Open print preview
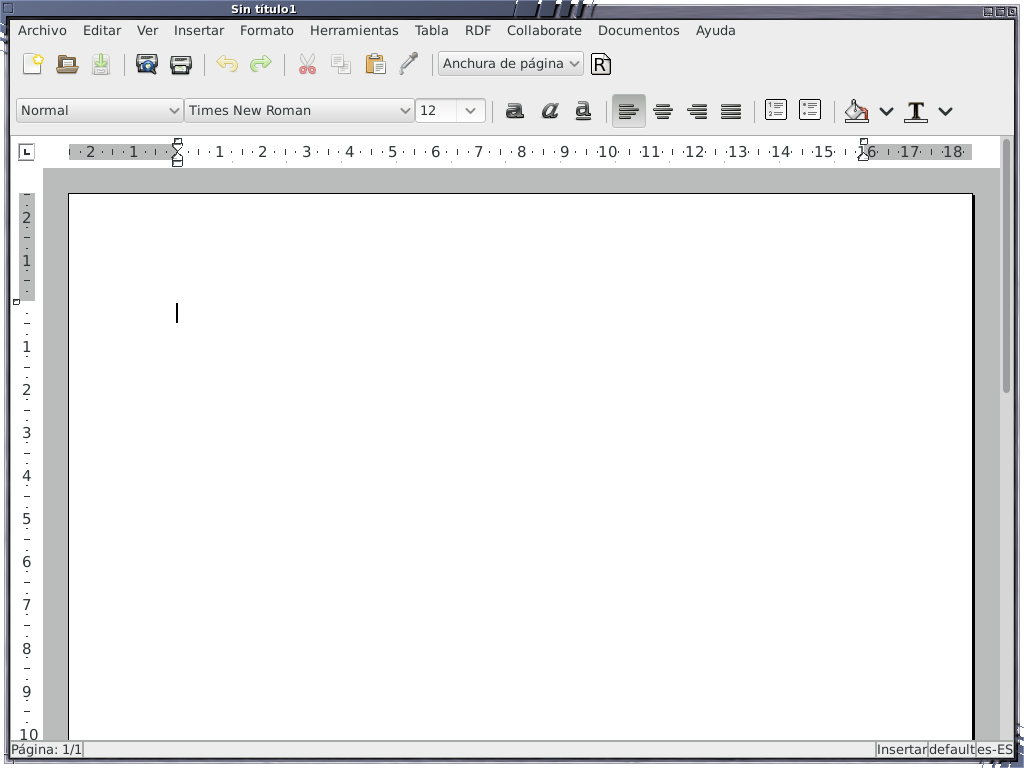Viewport: 1024px width, 768px height. (147, 65)
